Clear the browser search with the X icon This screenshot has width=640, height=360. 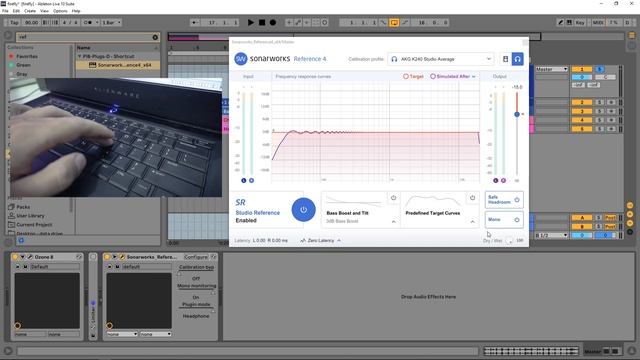155,37
